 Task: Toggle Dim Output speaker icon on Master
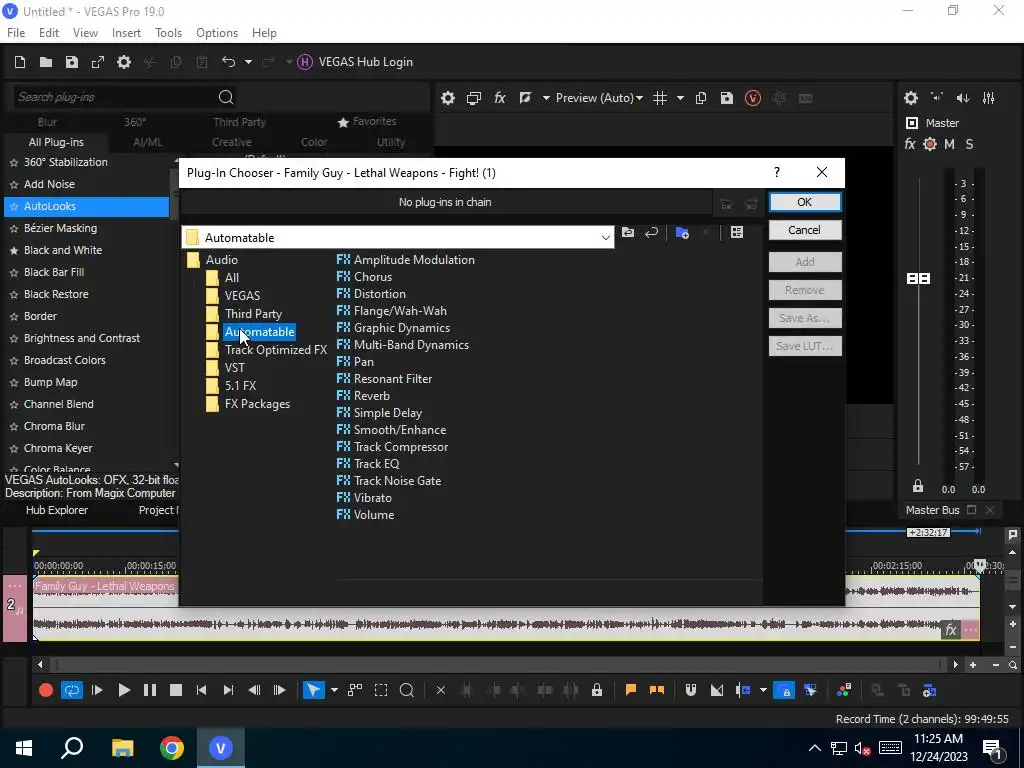(963, 98)
